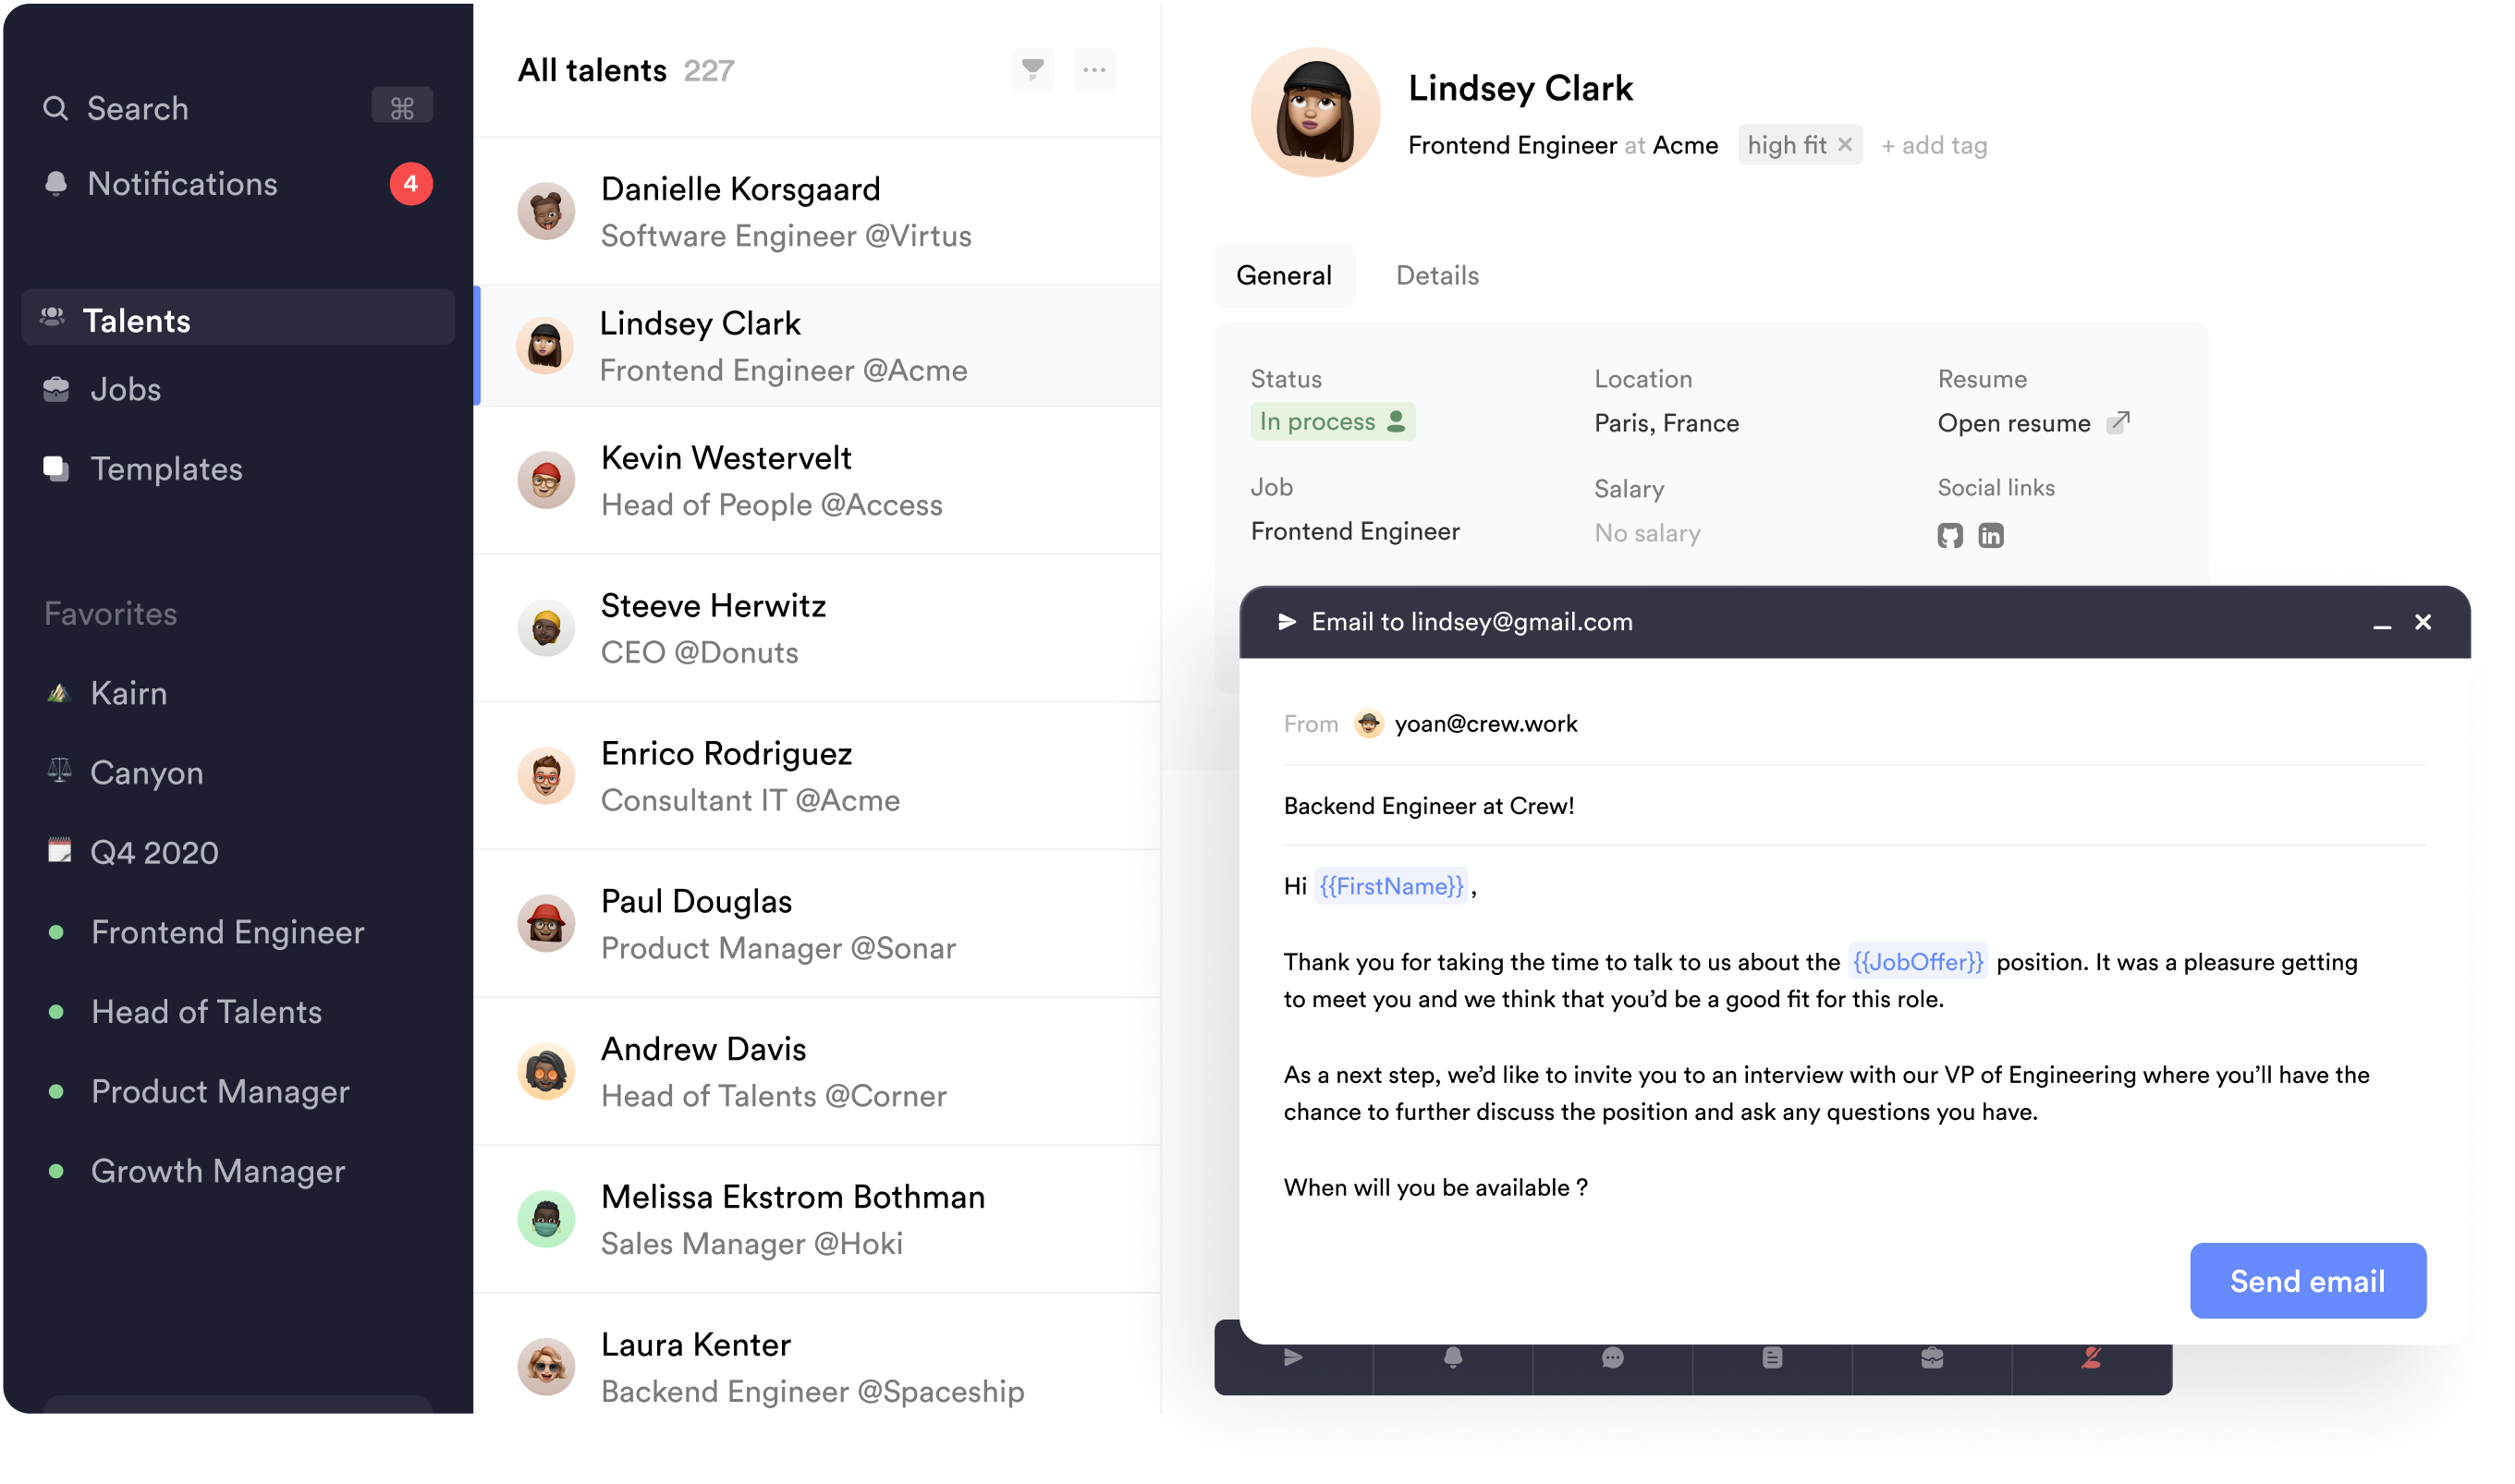Open the Jobs section in sidebar

point(125,389)
